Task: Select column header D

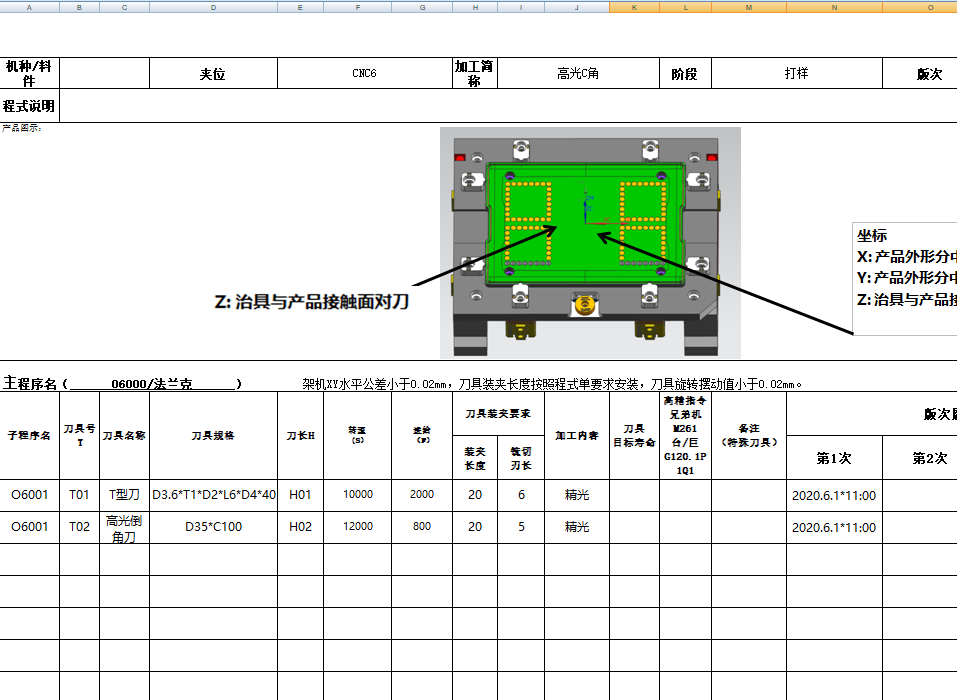Action: click(213, 9)
